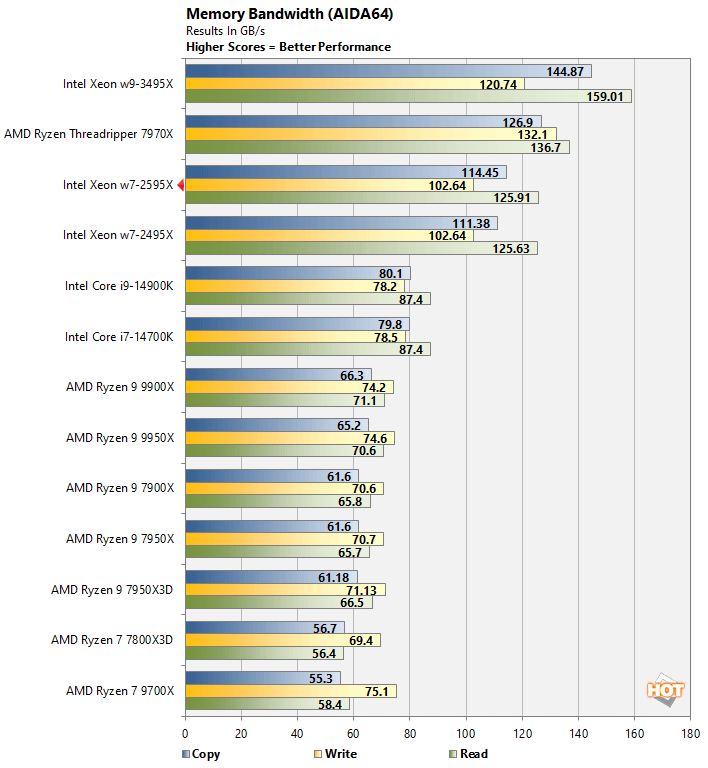Select the Intel Xeon w9-3495X label
This screenshot has width=708, height=768.
point(118,84)
